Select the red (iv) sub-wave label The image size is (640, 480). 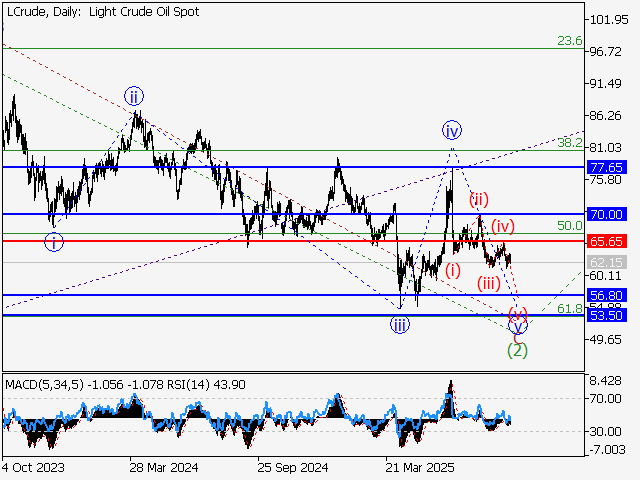502,225
